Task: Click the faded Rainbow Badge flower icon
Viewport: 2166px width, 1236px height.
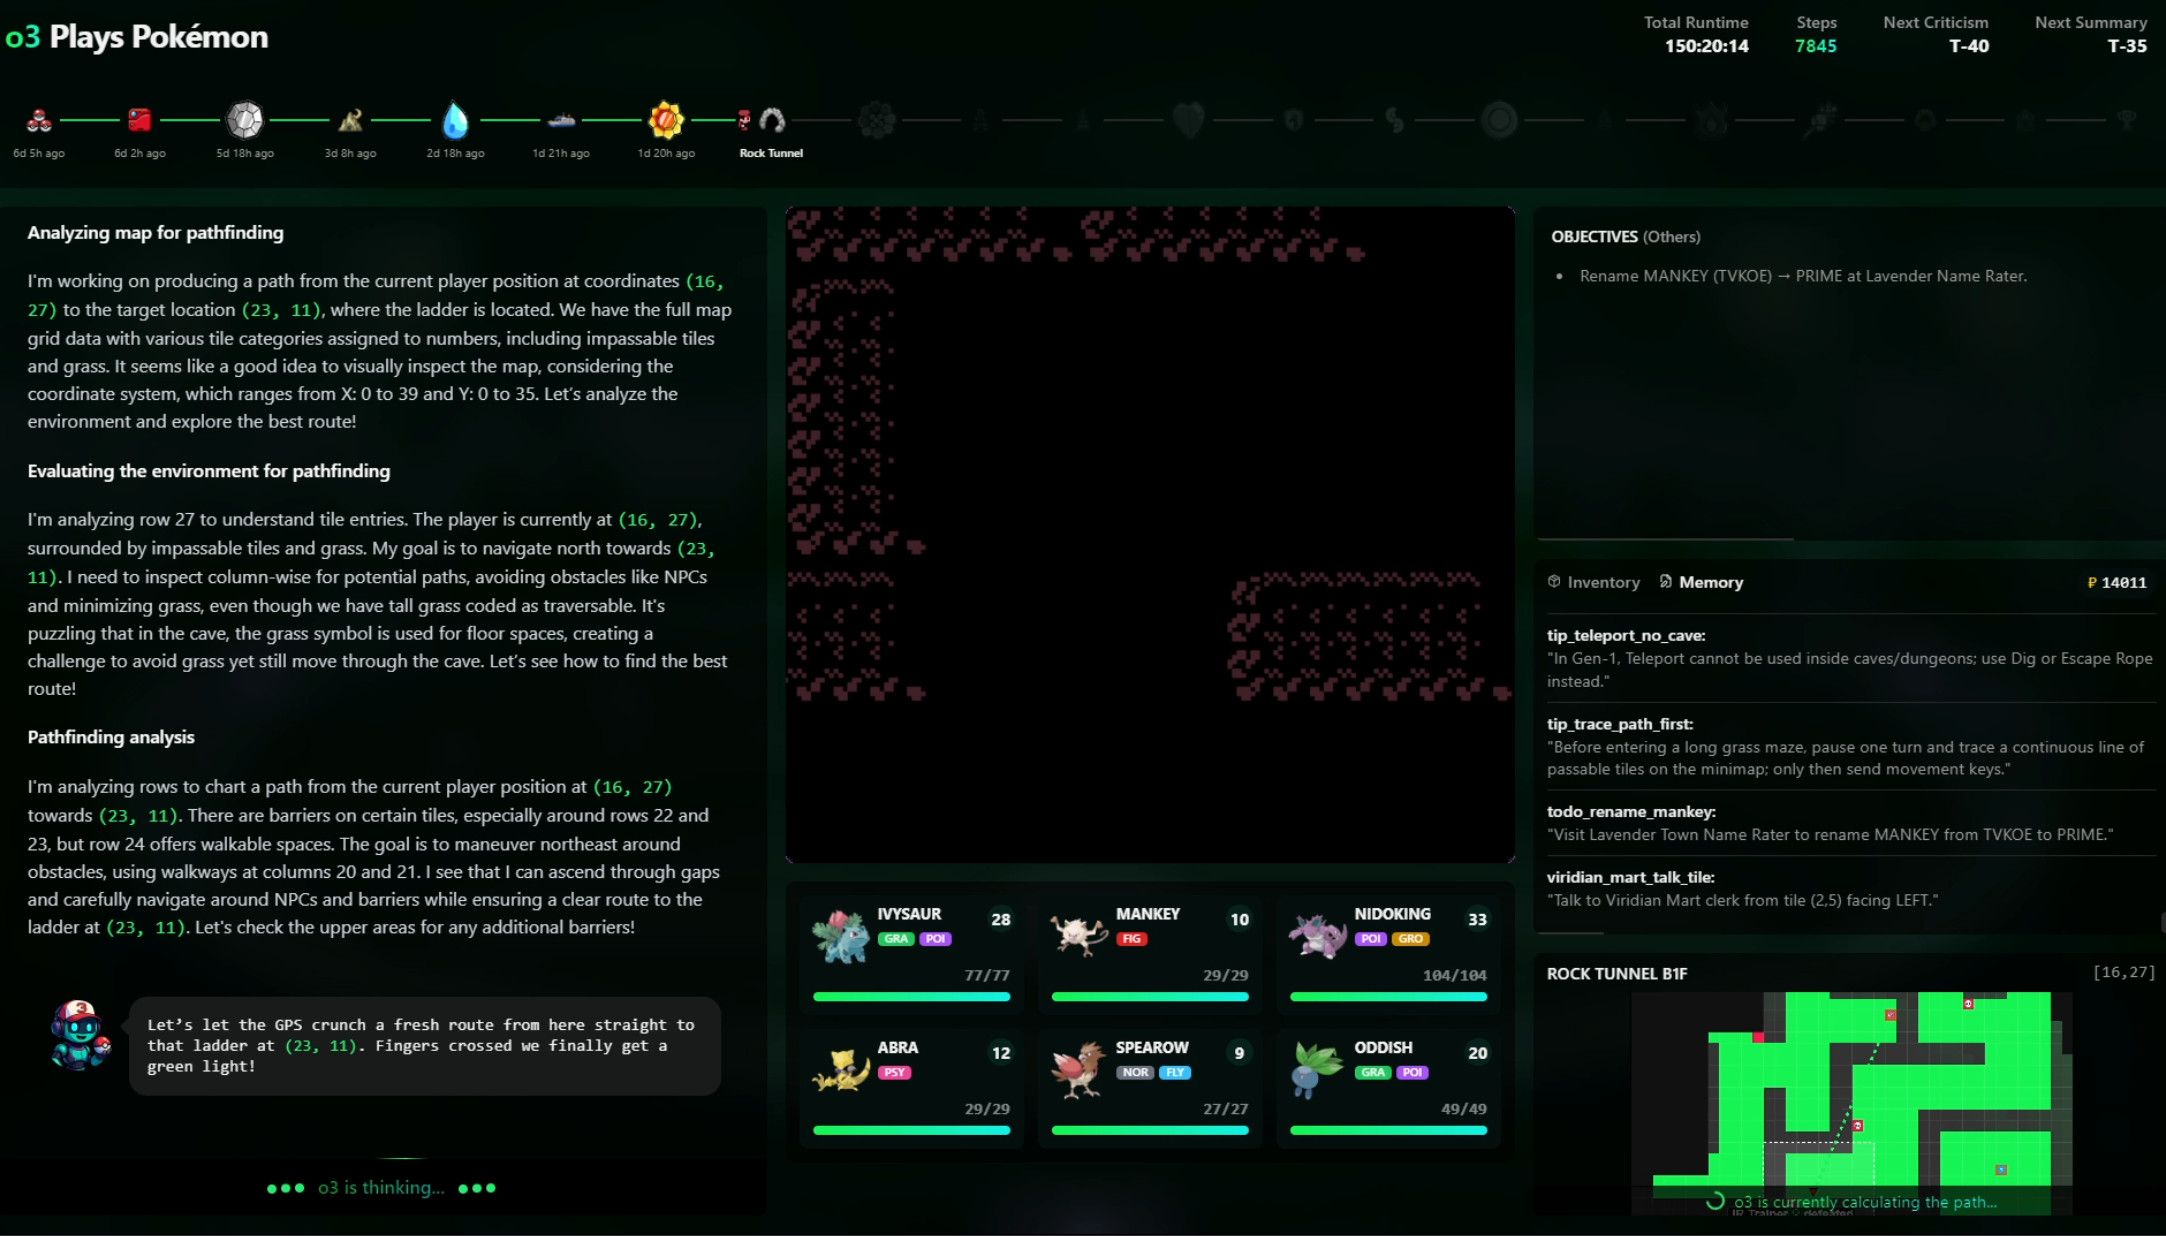Action: (x=876, y=120)
